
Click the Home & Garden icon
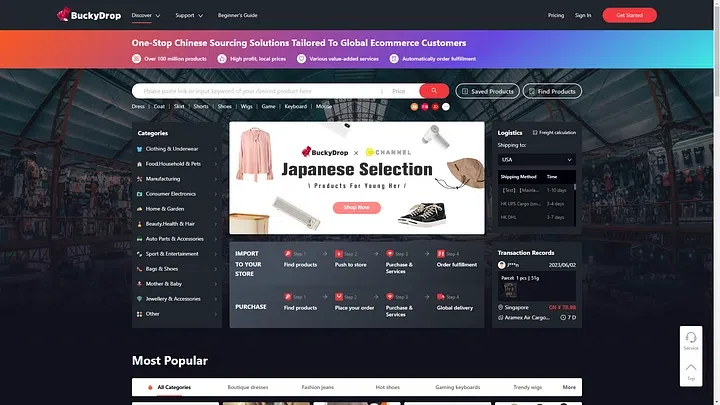[140, 209]
